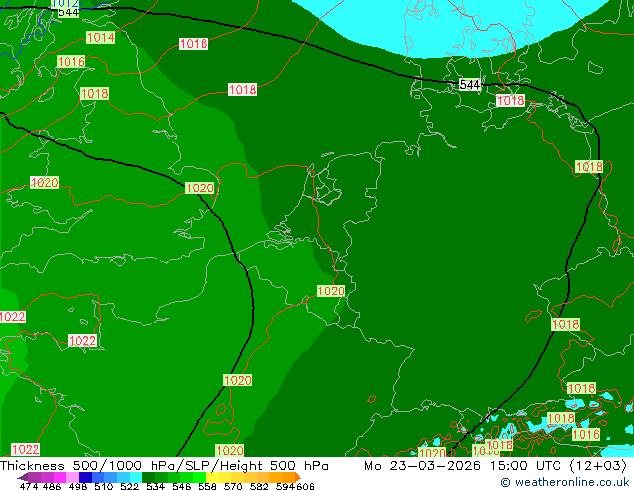The height and width of the screenshot is (490, 634).
Task: Click the legend value 486
Action: (x=51, y=486)
